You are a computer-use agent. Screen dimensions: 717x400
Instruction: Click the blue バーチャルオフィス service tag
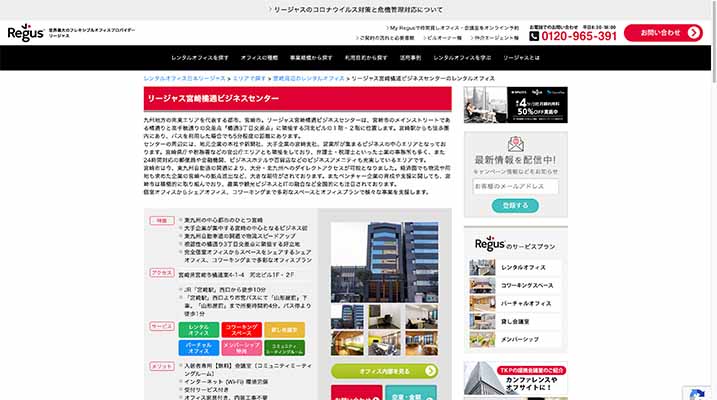tap(198, 348)
